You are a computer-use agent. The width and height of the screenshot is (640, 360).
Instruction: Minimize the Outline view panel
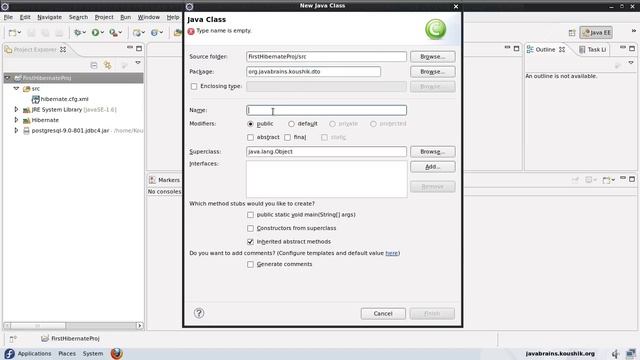click(622, 48)
